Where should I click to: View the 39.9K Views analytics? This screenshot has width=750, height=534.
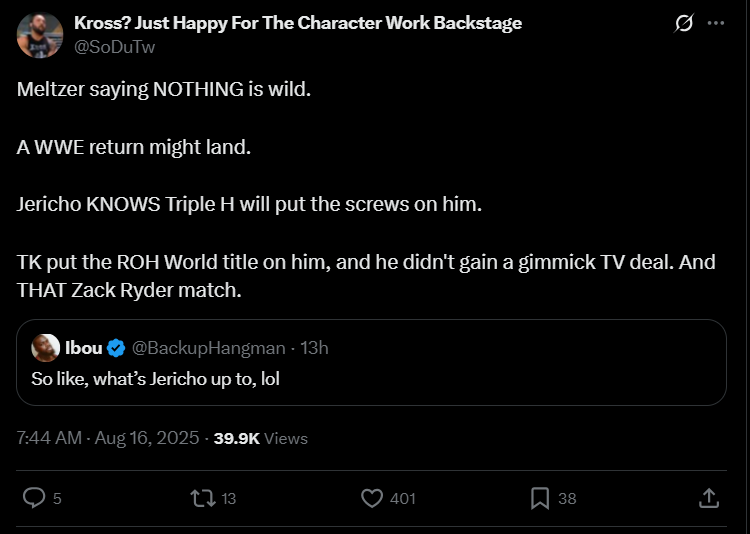coord(261,438)
